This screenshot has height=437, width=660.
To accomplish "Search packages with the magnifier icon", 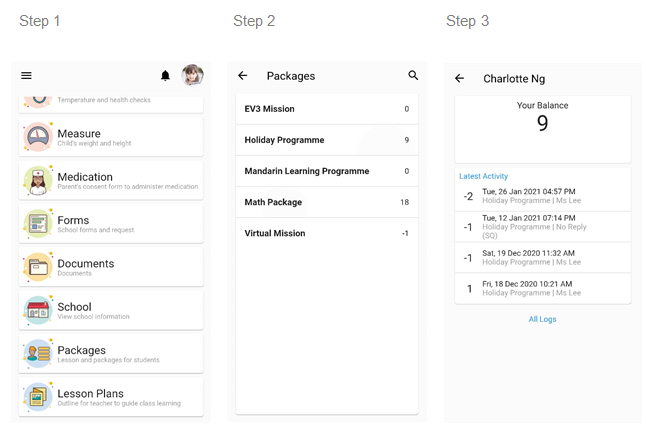I will (413, 76).
